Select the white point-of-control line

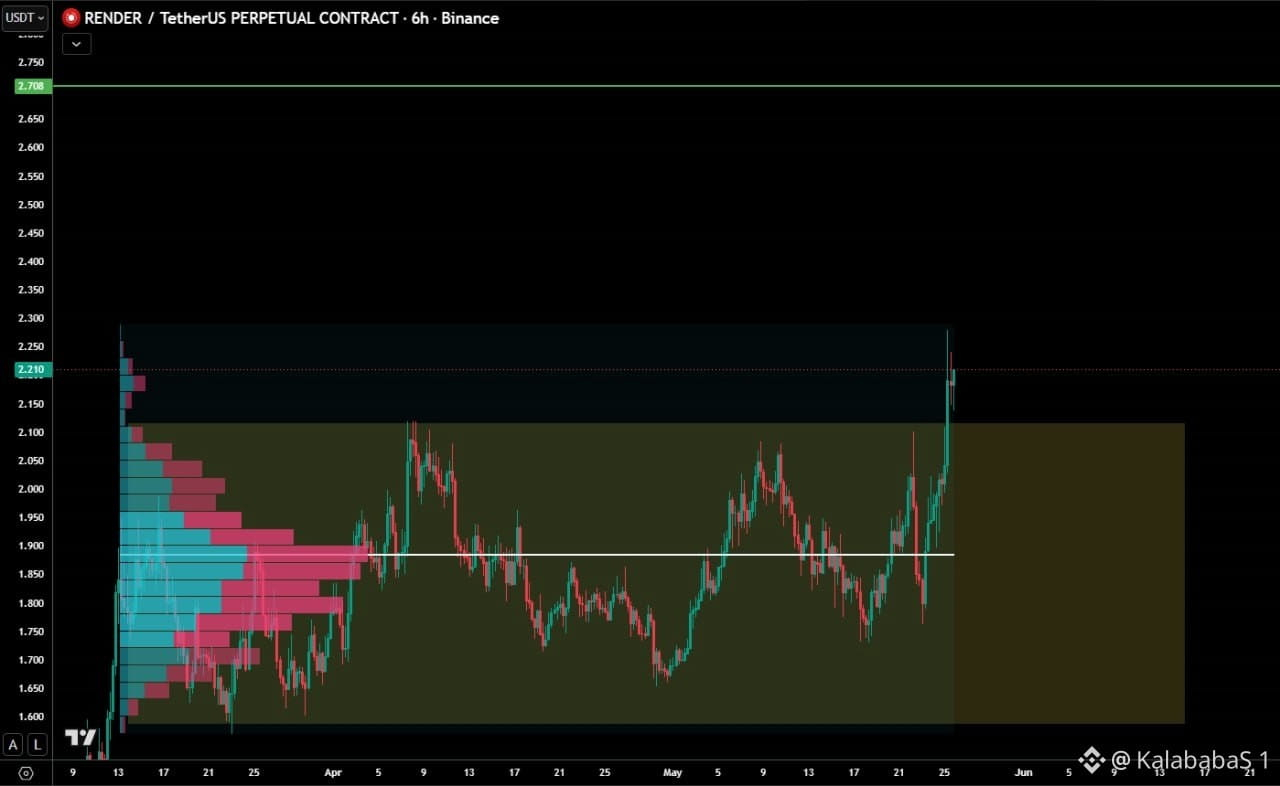point(536,554)
